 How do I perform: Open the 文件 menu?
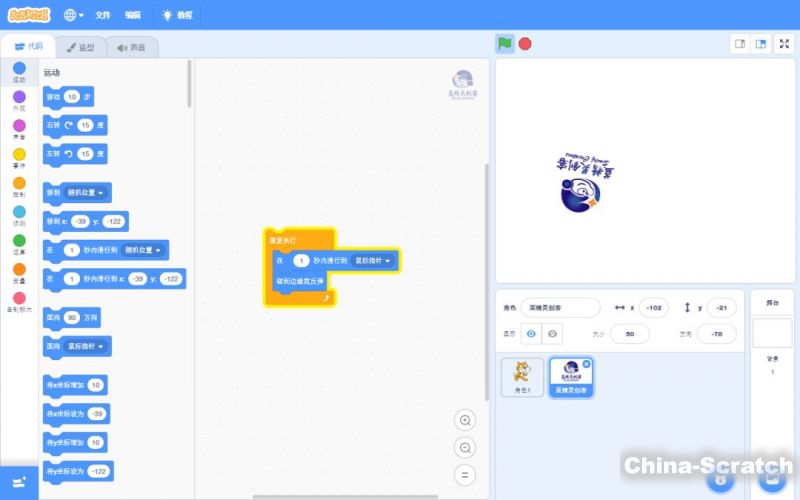pyautogui.click(x=103, y=15)
